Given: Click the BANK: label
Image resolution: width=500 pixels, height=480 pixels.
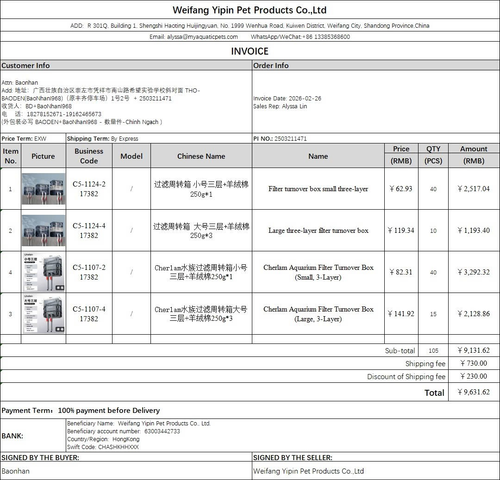Looking at the screenshot, I should [x=12, y=436].
